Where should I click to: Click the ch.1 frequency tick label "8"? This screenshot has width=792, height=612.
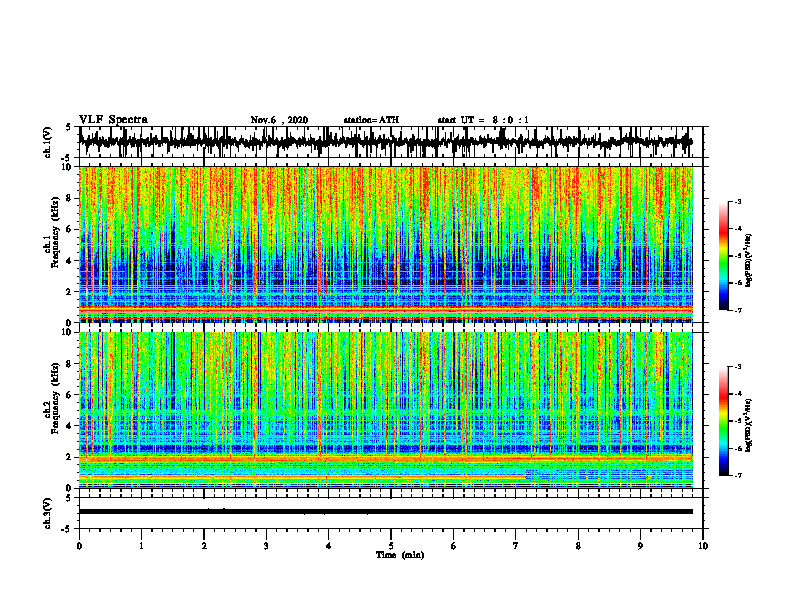(x=69, y=198)
